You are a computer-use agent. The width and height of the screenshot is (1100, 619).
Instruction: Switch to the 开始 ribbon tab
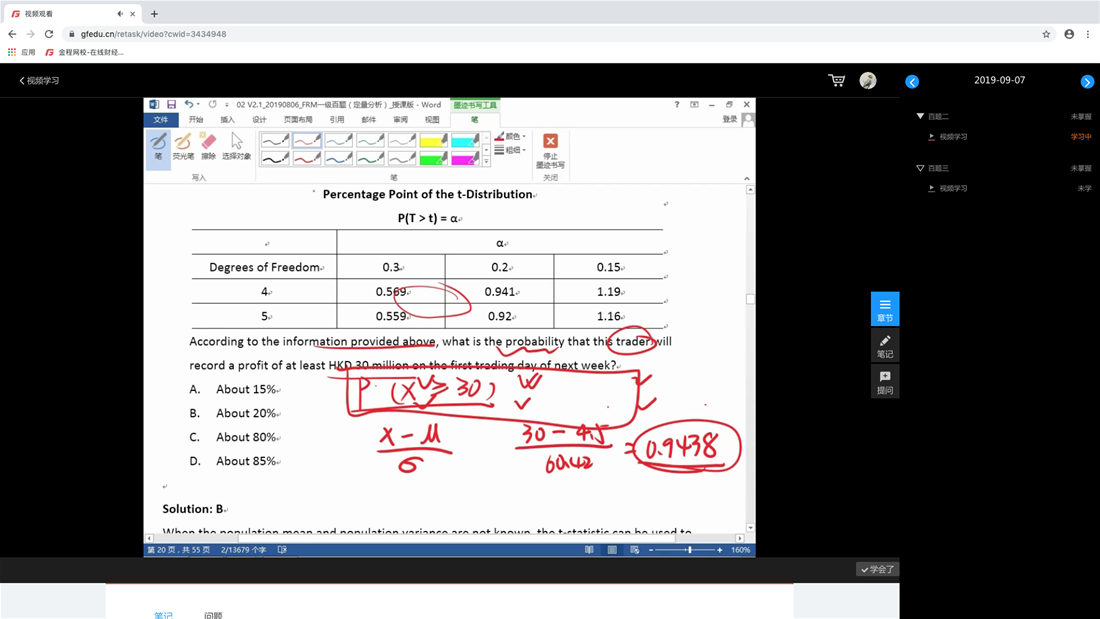pyautogui.click(x=196, y=120)
